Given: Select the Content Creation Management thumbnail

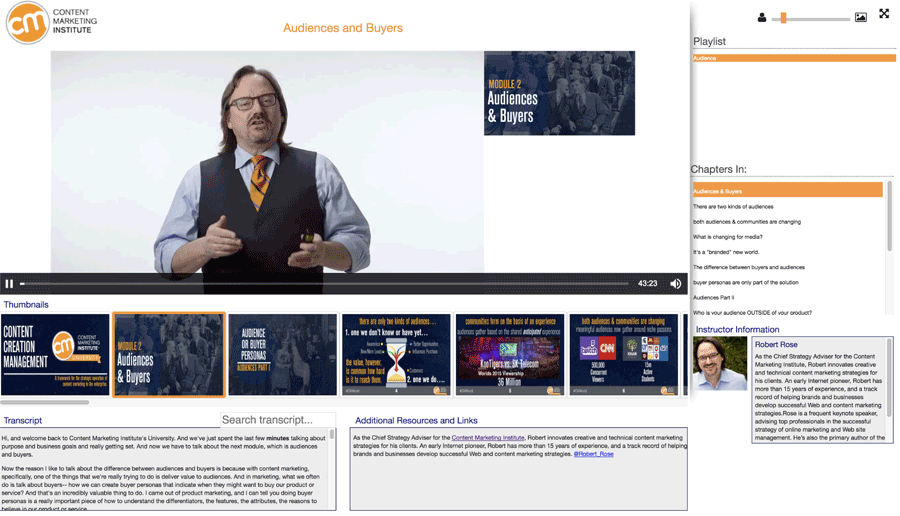Looking at the screenshot, I should 55,354.
